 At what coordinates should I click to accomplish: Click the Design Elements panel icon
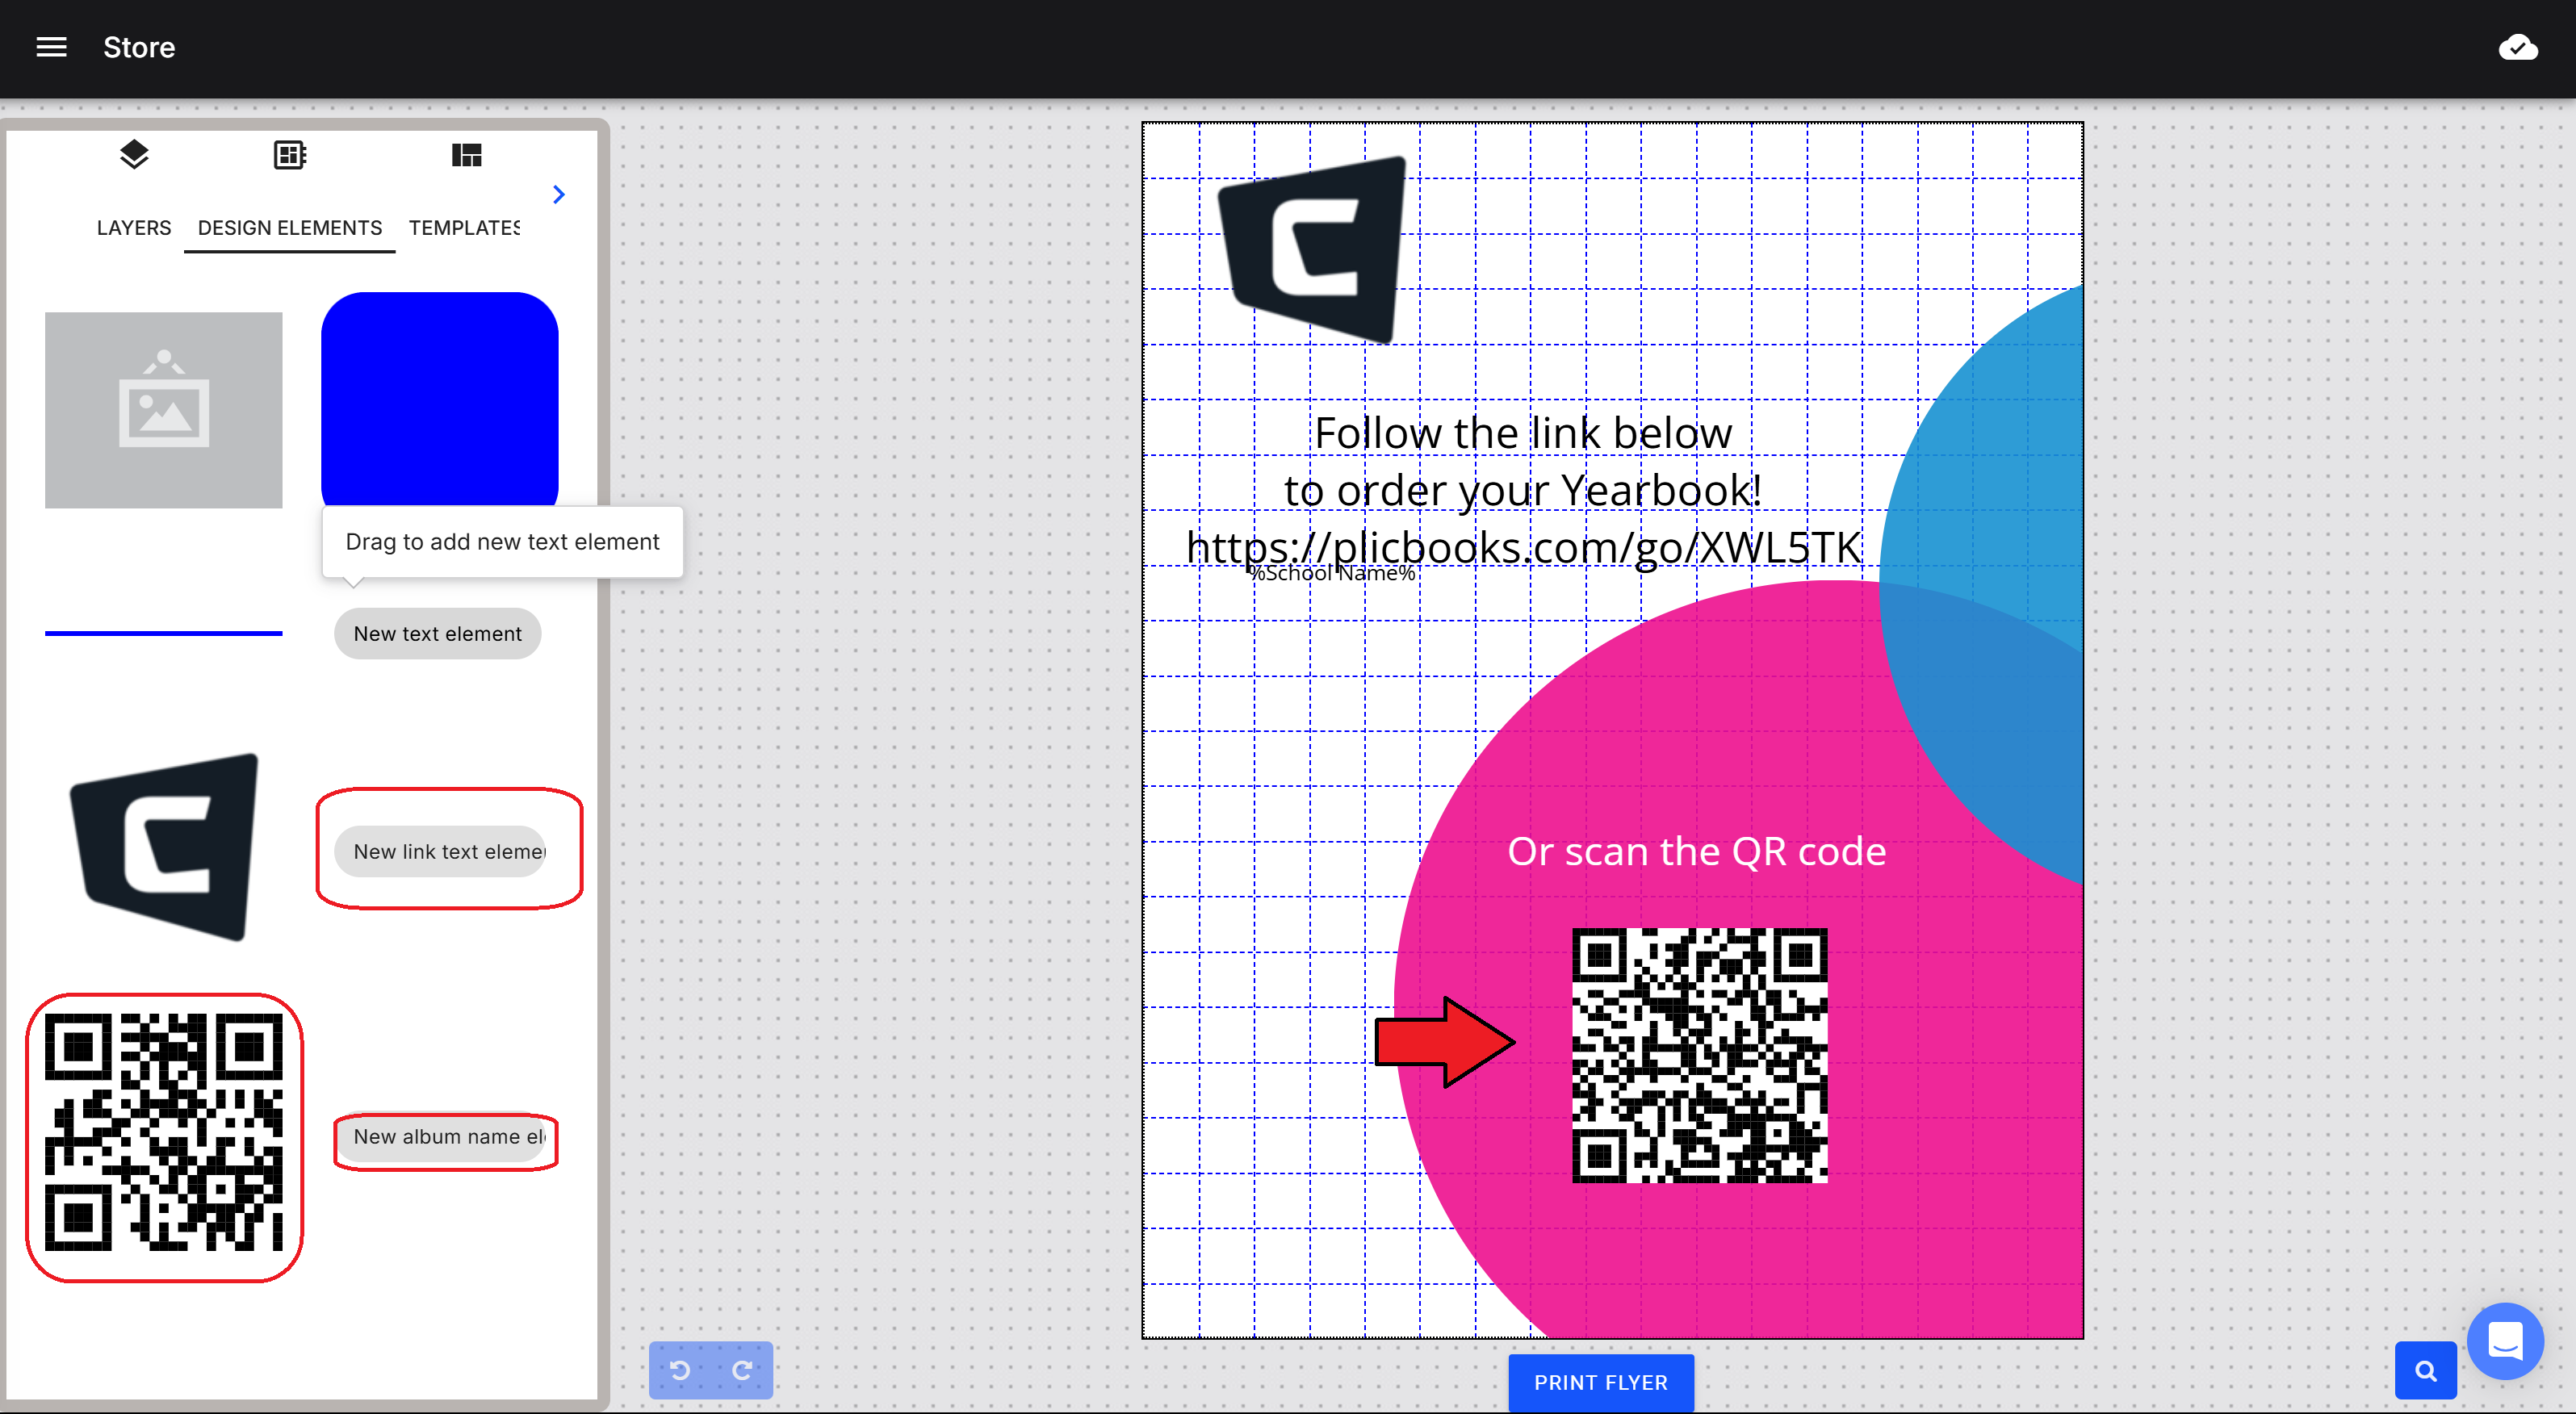click(x=290, y=155)
